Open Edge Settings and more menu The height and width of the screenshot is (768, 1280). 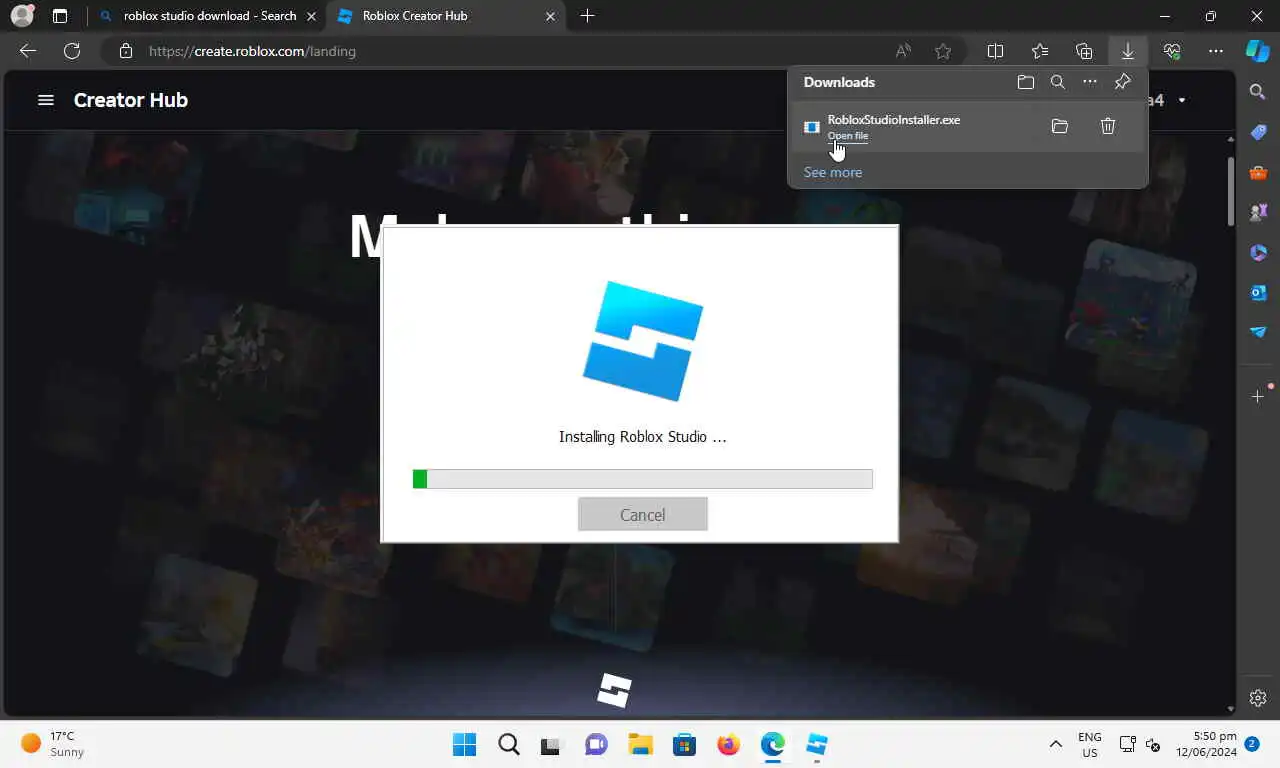click(x=1216, y=51)
